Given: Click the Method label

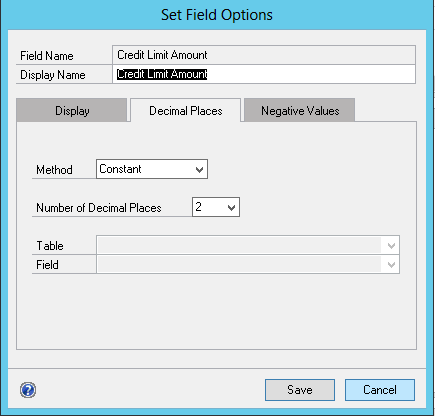Looking at the screenshot, I should (x=54, y=170).
